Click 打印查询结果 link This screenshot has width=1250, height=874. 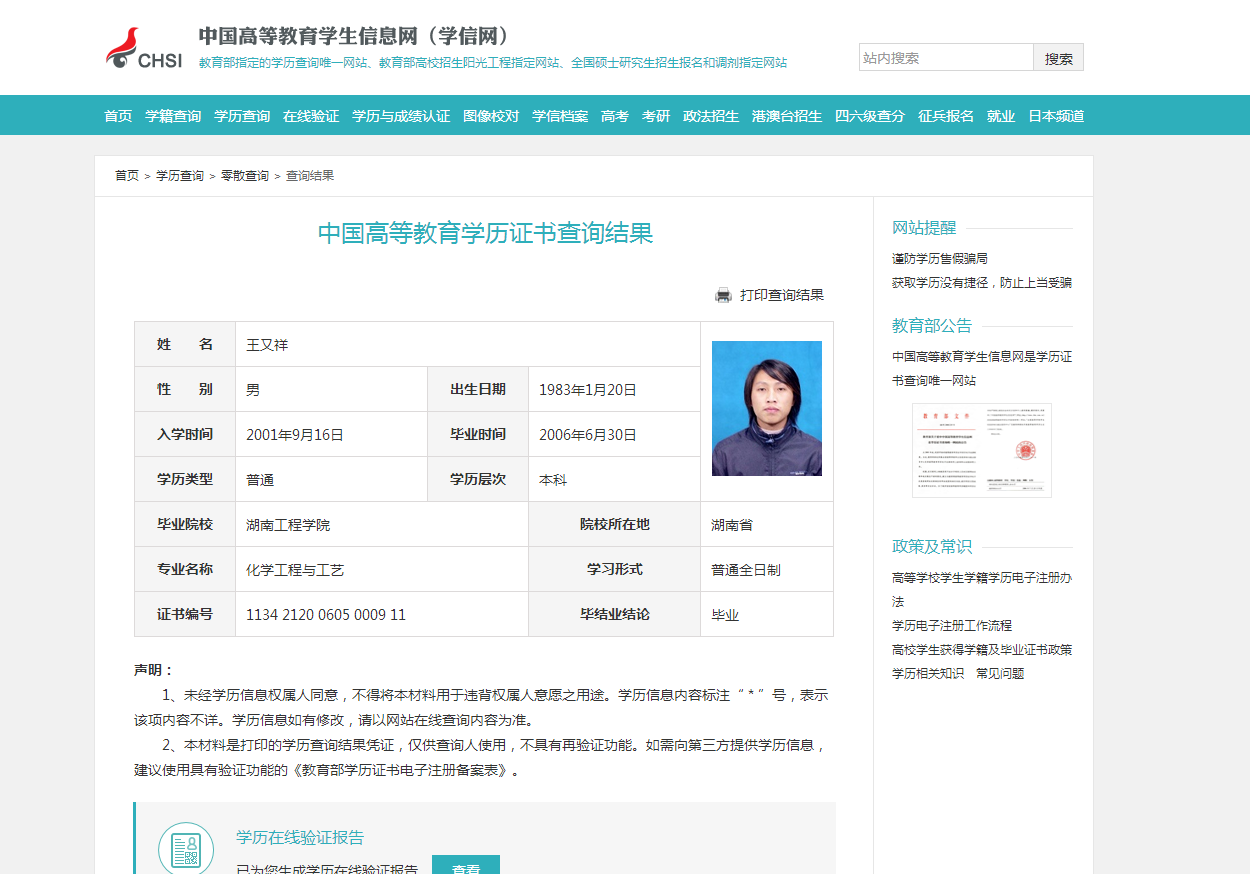point(782,295)
